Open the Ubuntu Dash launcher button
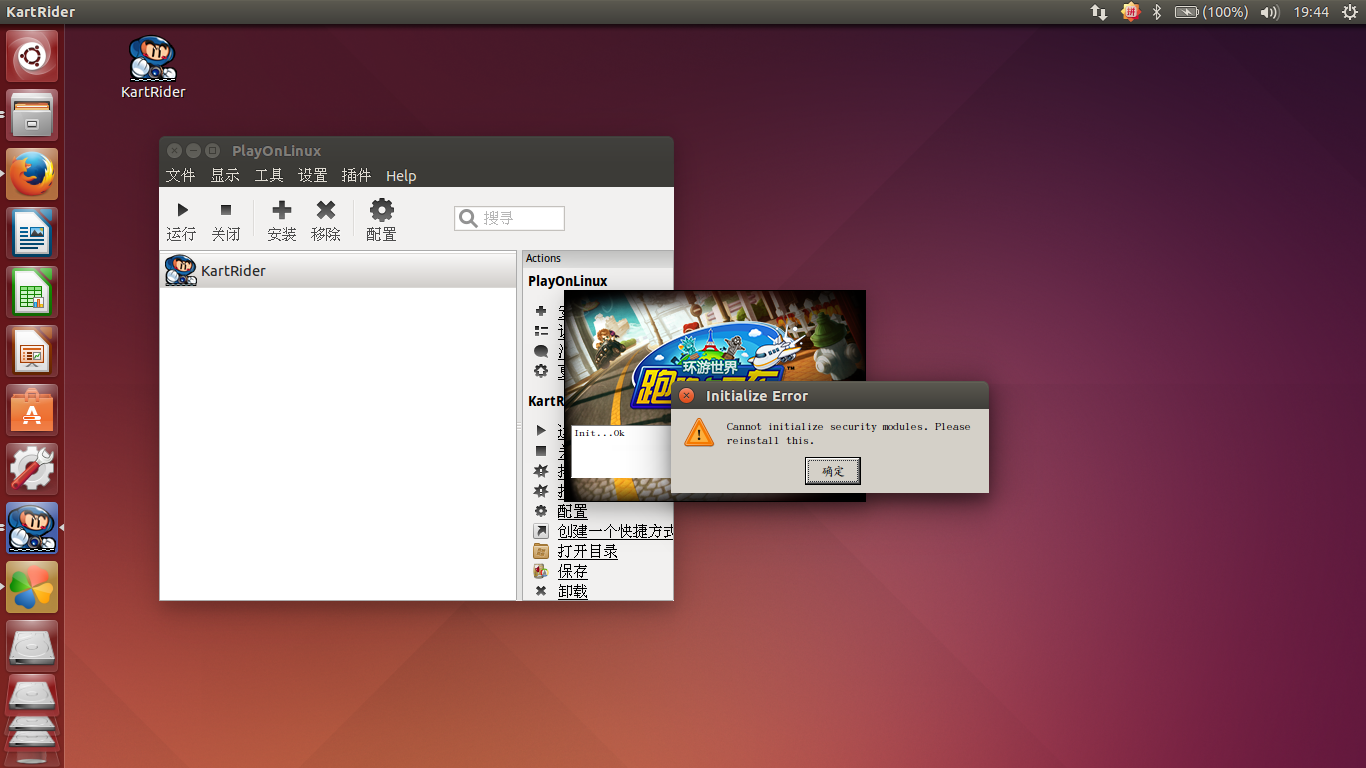 coord(32,56)
